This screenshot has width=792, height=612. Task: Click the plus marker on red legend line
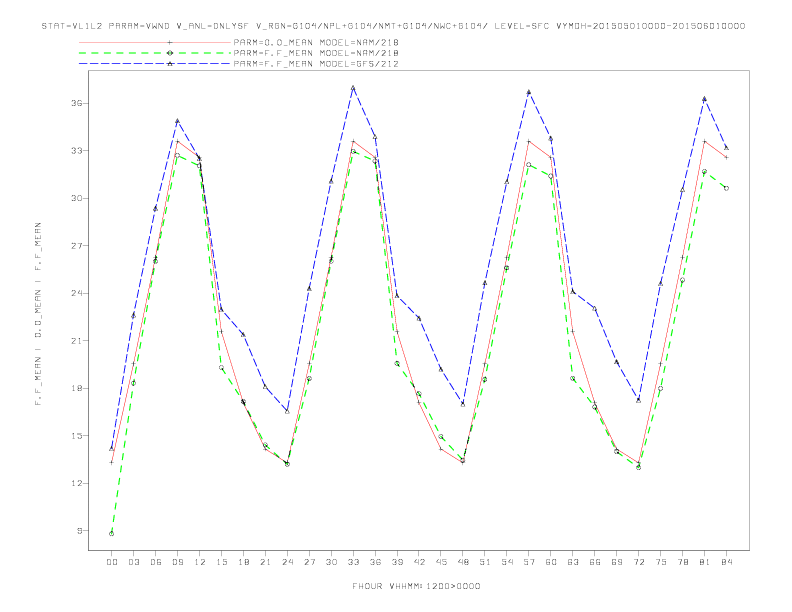(170, 42)
